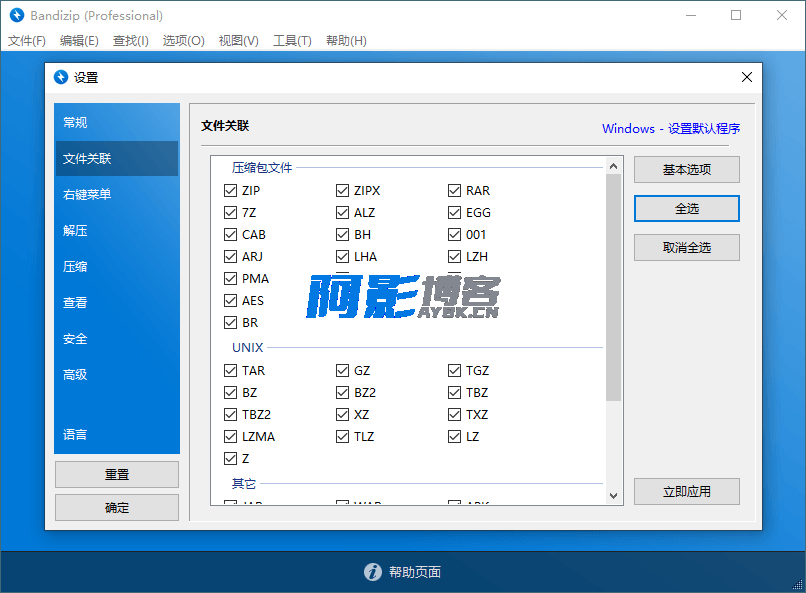Toggle the LZH checkbox
Image resolution: width=806 pixels, height=593 pixels.
pos(454,256)
